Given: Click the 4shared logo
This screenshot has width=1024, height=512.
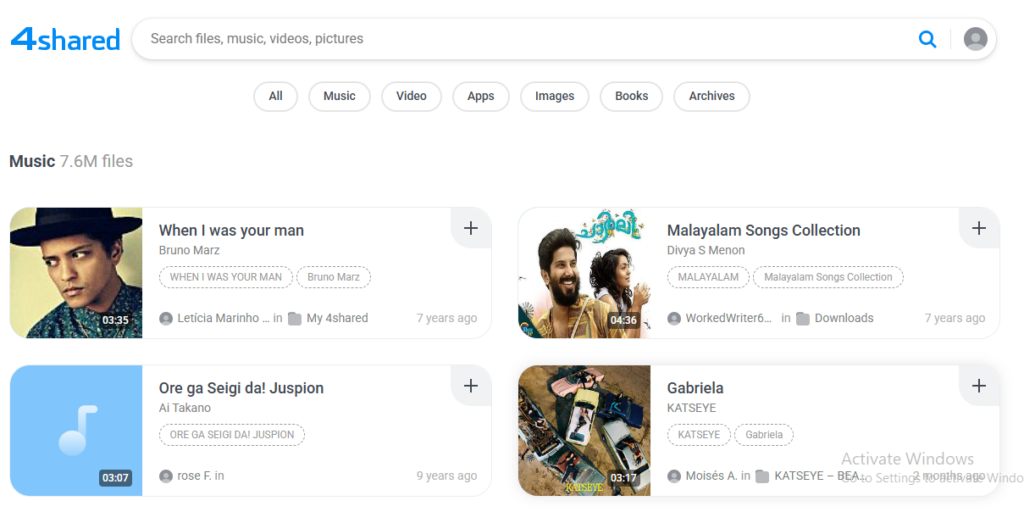Looking at the screenshot, I should pos(65,39).
